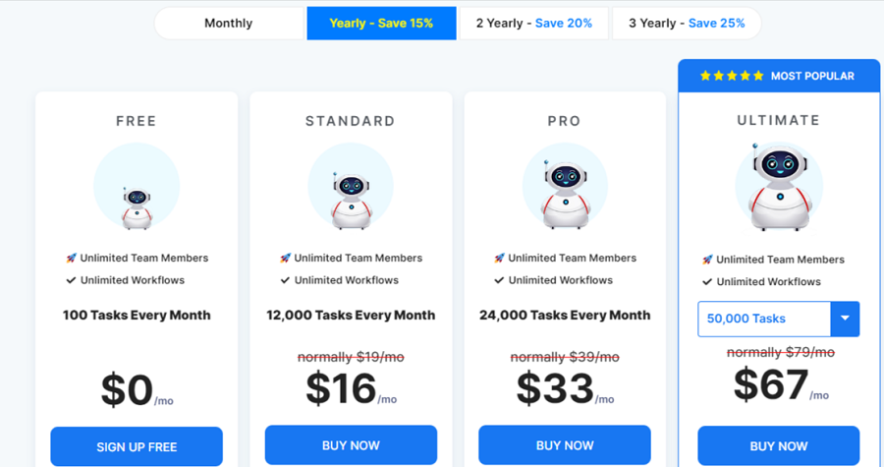Click the rocket icon in Standard plan
This screenshot has height=467, width=884.
(285, 258)
